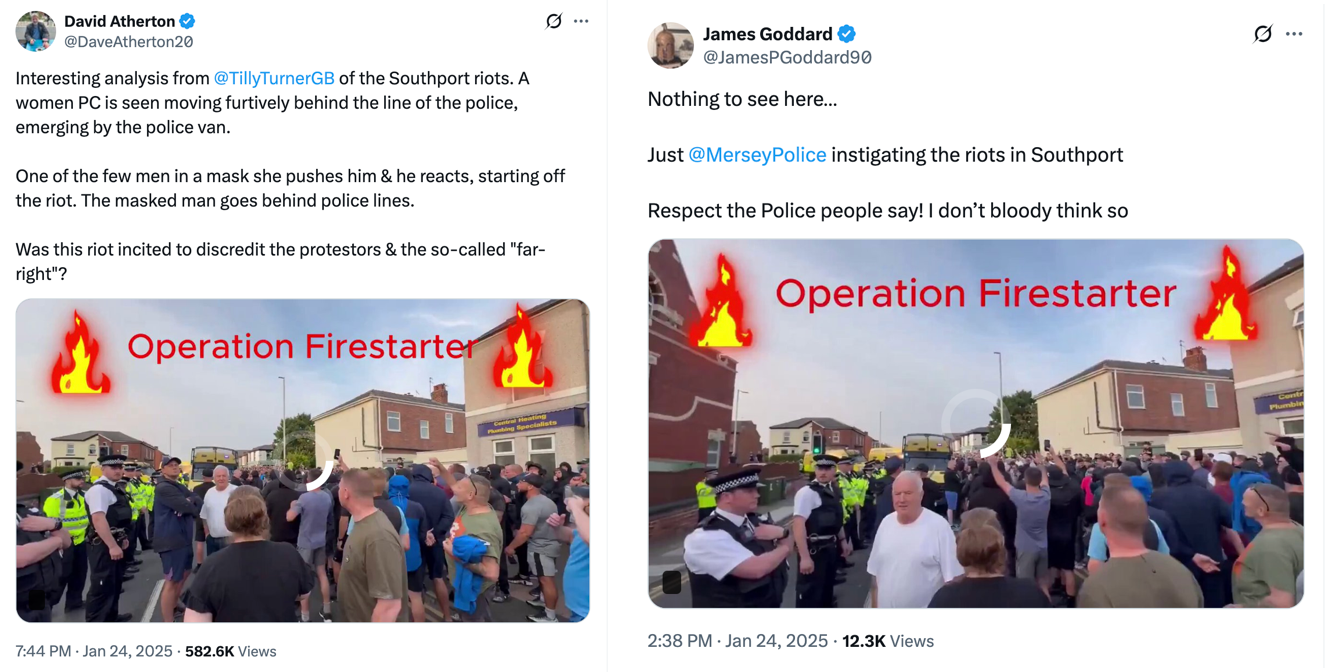Open James Goddard's profile avatar
Screen dimensions: 1334x672
(x=670, y=45)
